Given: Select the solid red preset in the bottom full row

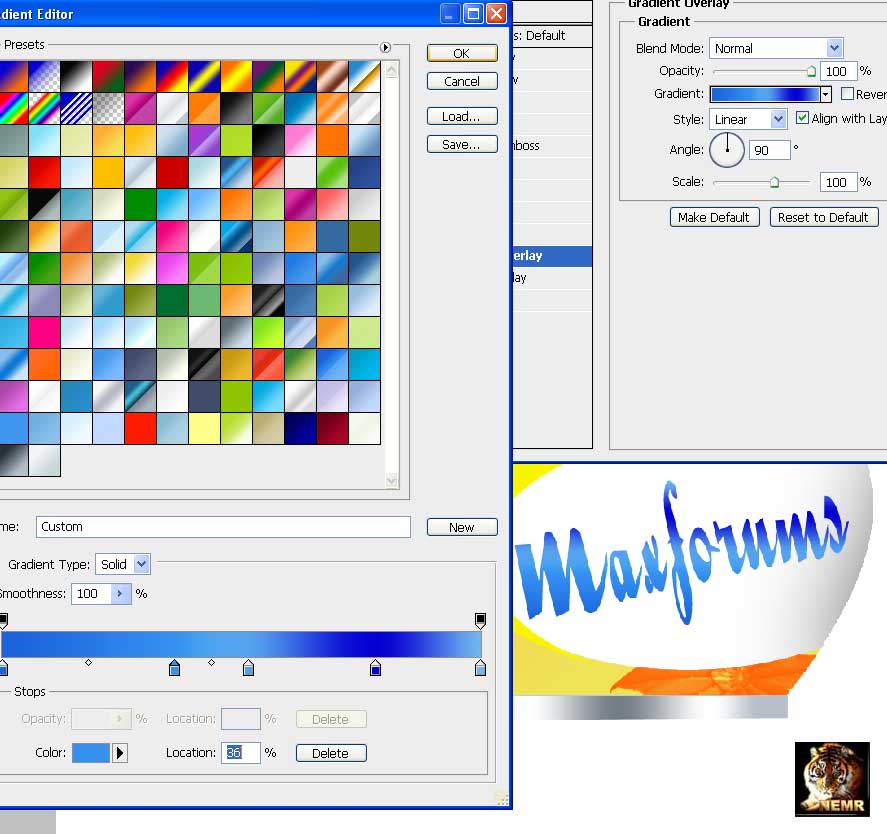Looking at the screenshot, I should [x=140, y=428].
